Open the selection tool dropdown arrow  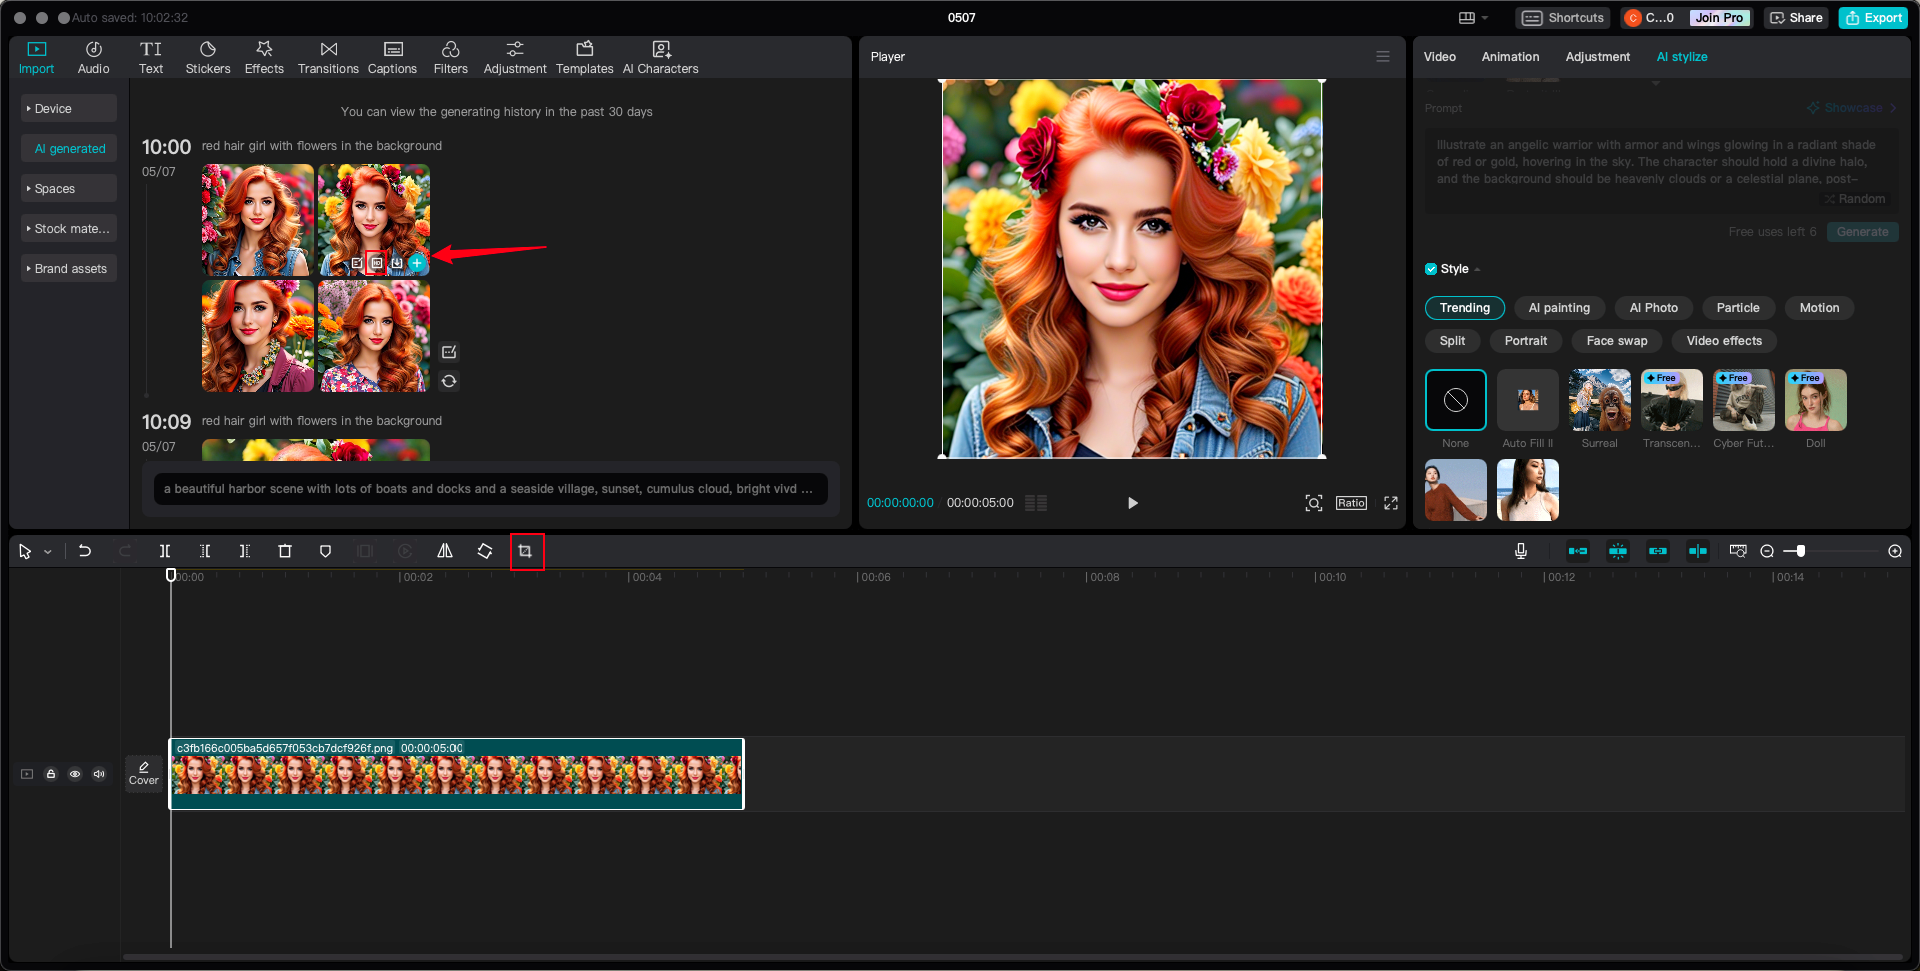[x=47, y=551]
